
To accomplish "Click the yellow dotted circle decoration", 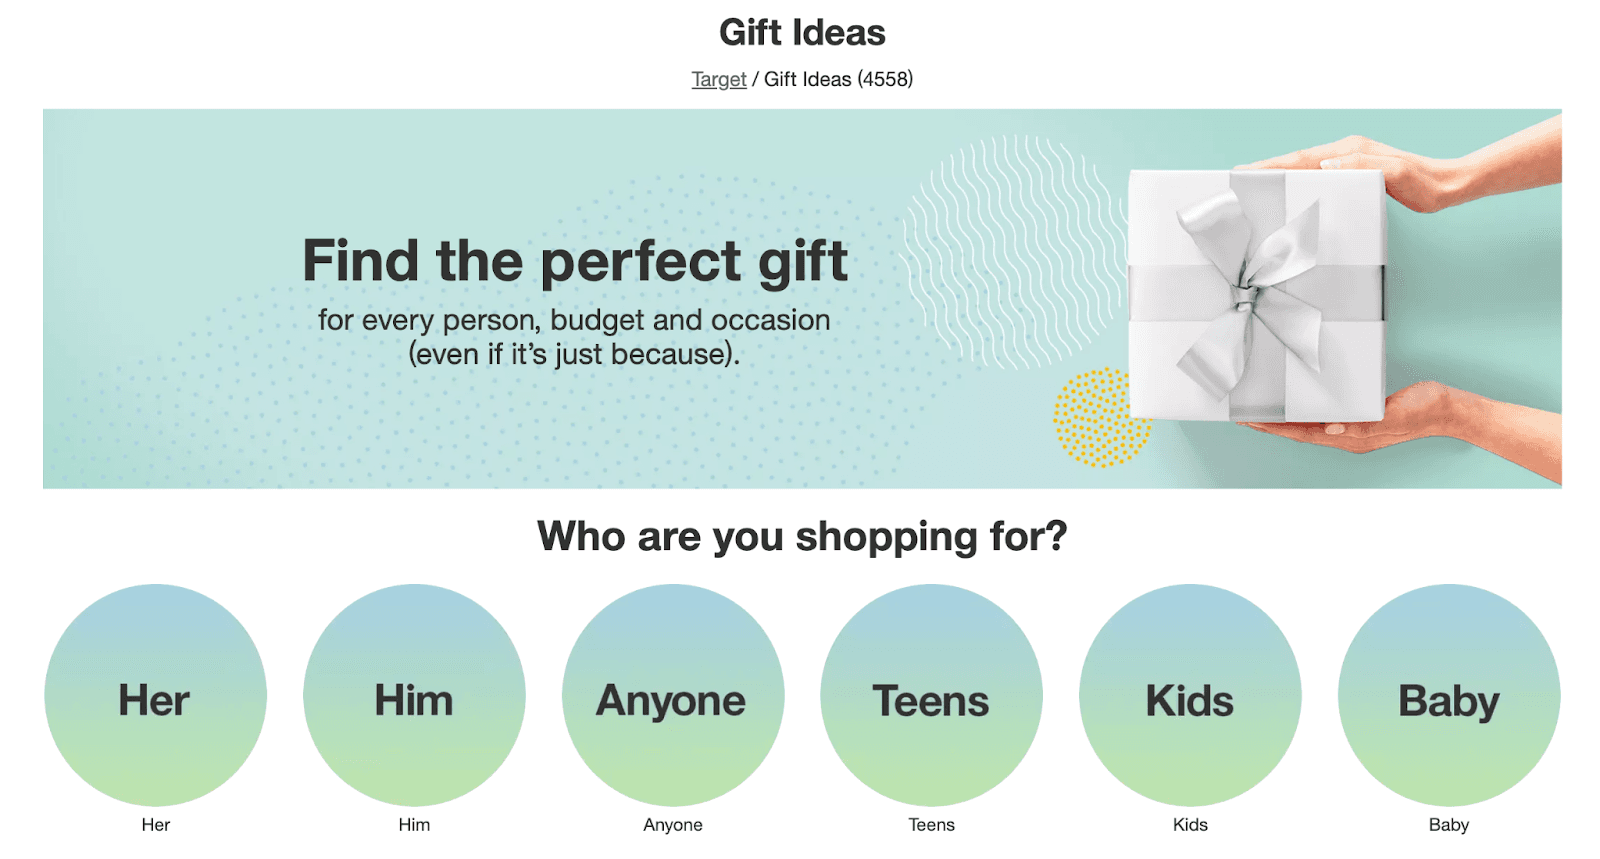I will 1098,418.
